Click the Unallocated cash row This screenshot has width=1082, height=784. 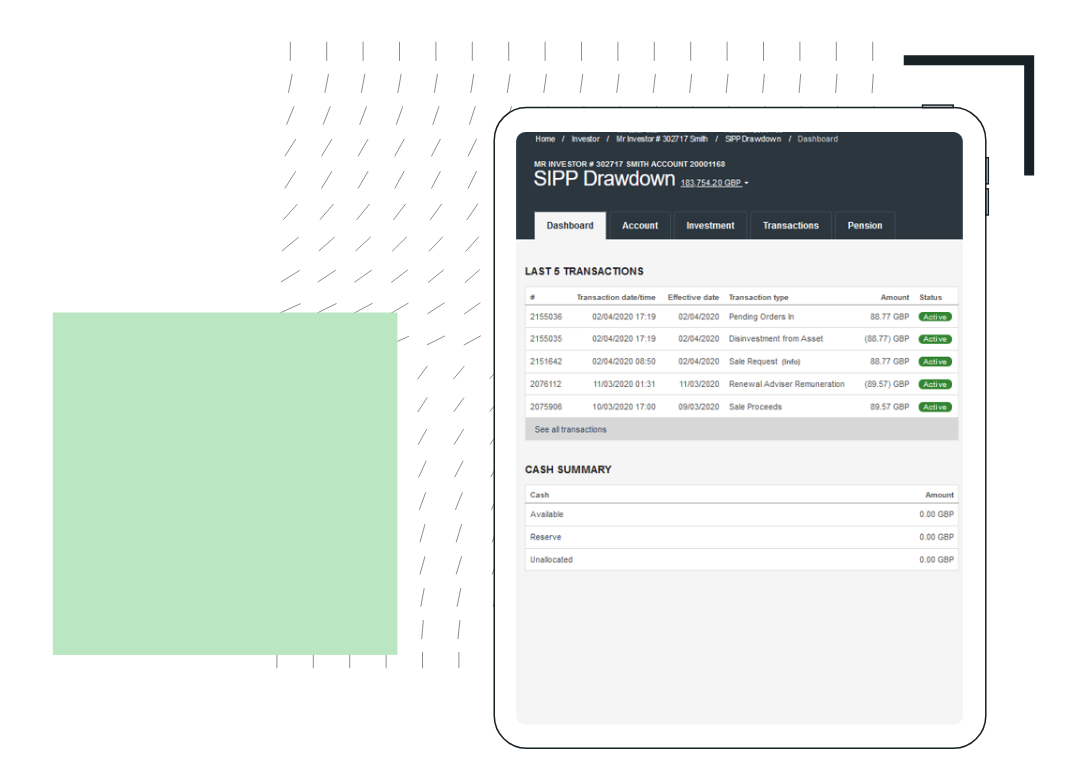coord(742,560)
